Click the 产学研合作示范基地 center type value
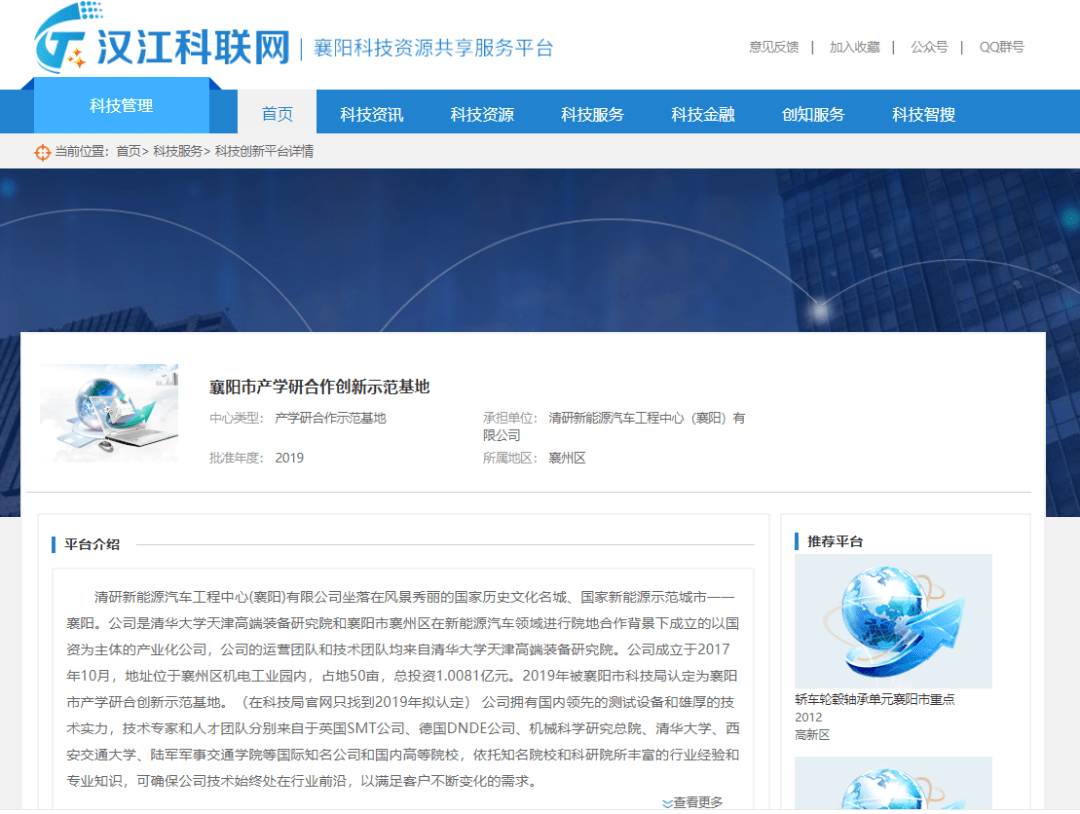The width and height of the screenshot is (1080, 814). (331, 418)
